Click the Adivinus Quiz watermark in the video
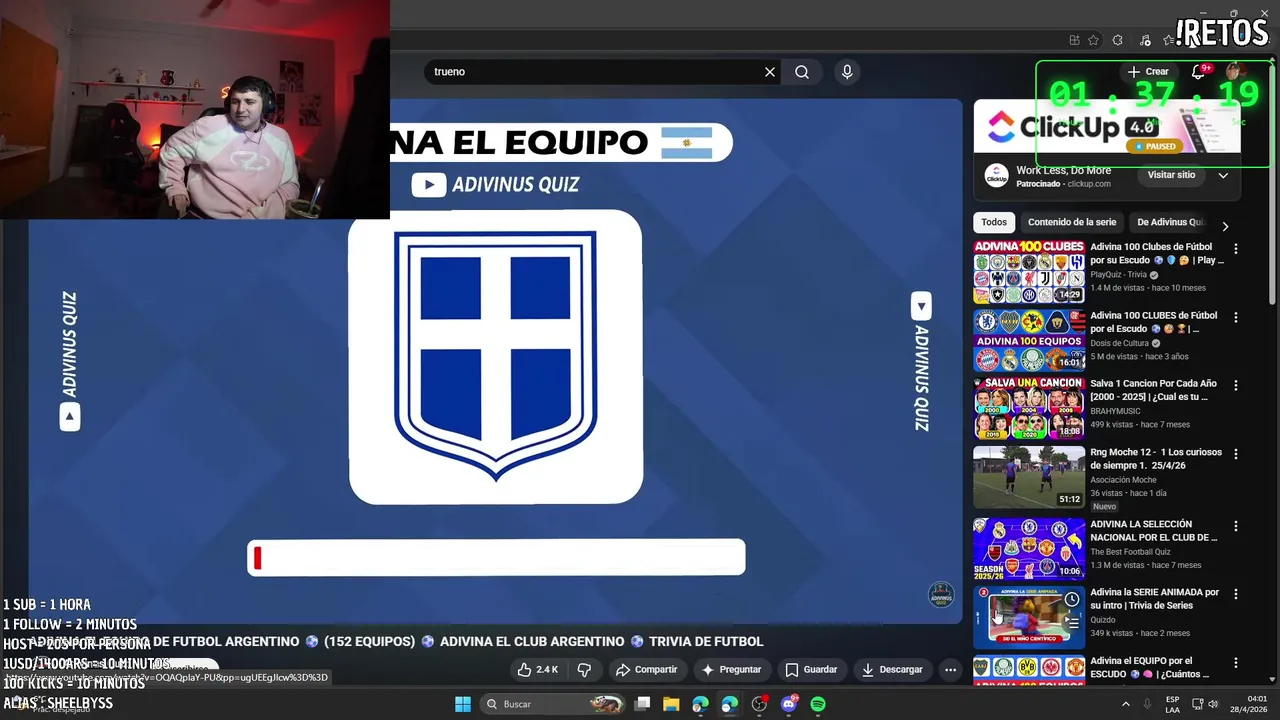 [x=940, y=595]
